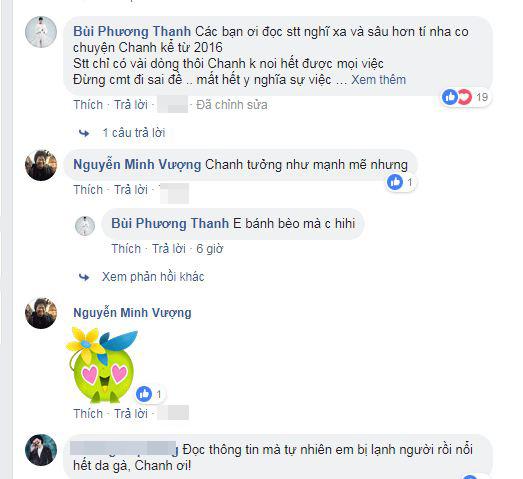Open 'Đã chỉnh sửa' edit history
Image resolution: width=523 pixels, height=479 pixels.
click(x=232, y=105)
